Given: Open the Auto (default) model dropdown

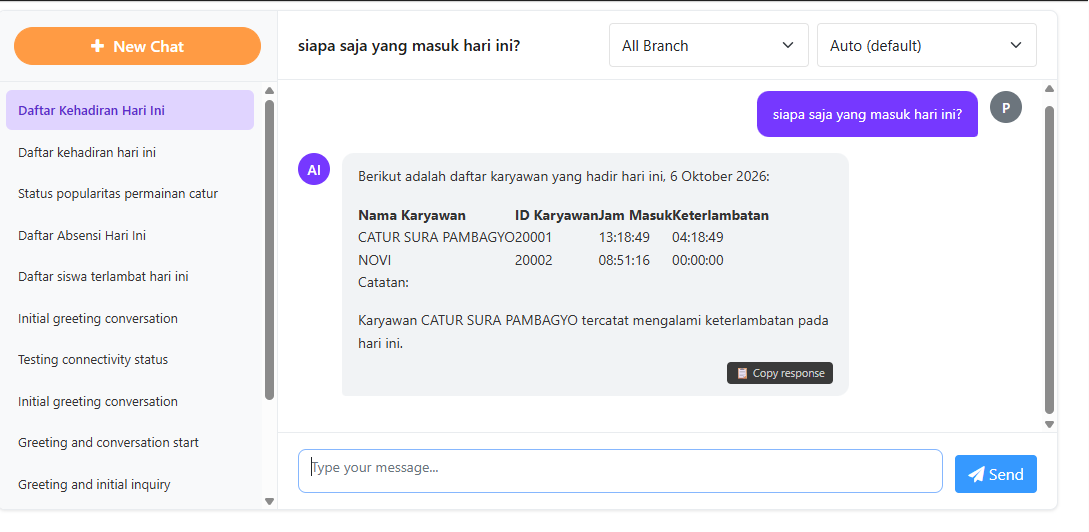Looking at the screenshot, I should tap(926, 45).
